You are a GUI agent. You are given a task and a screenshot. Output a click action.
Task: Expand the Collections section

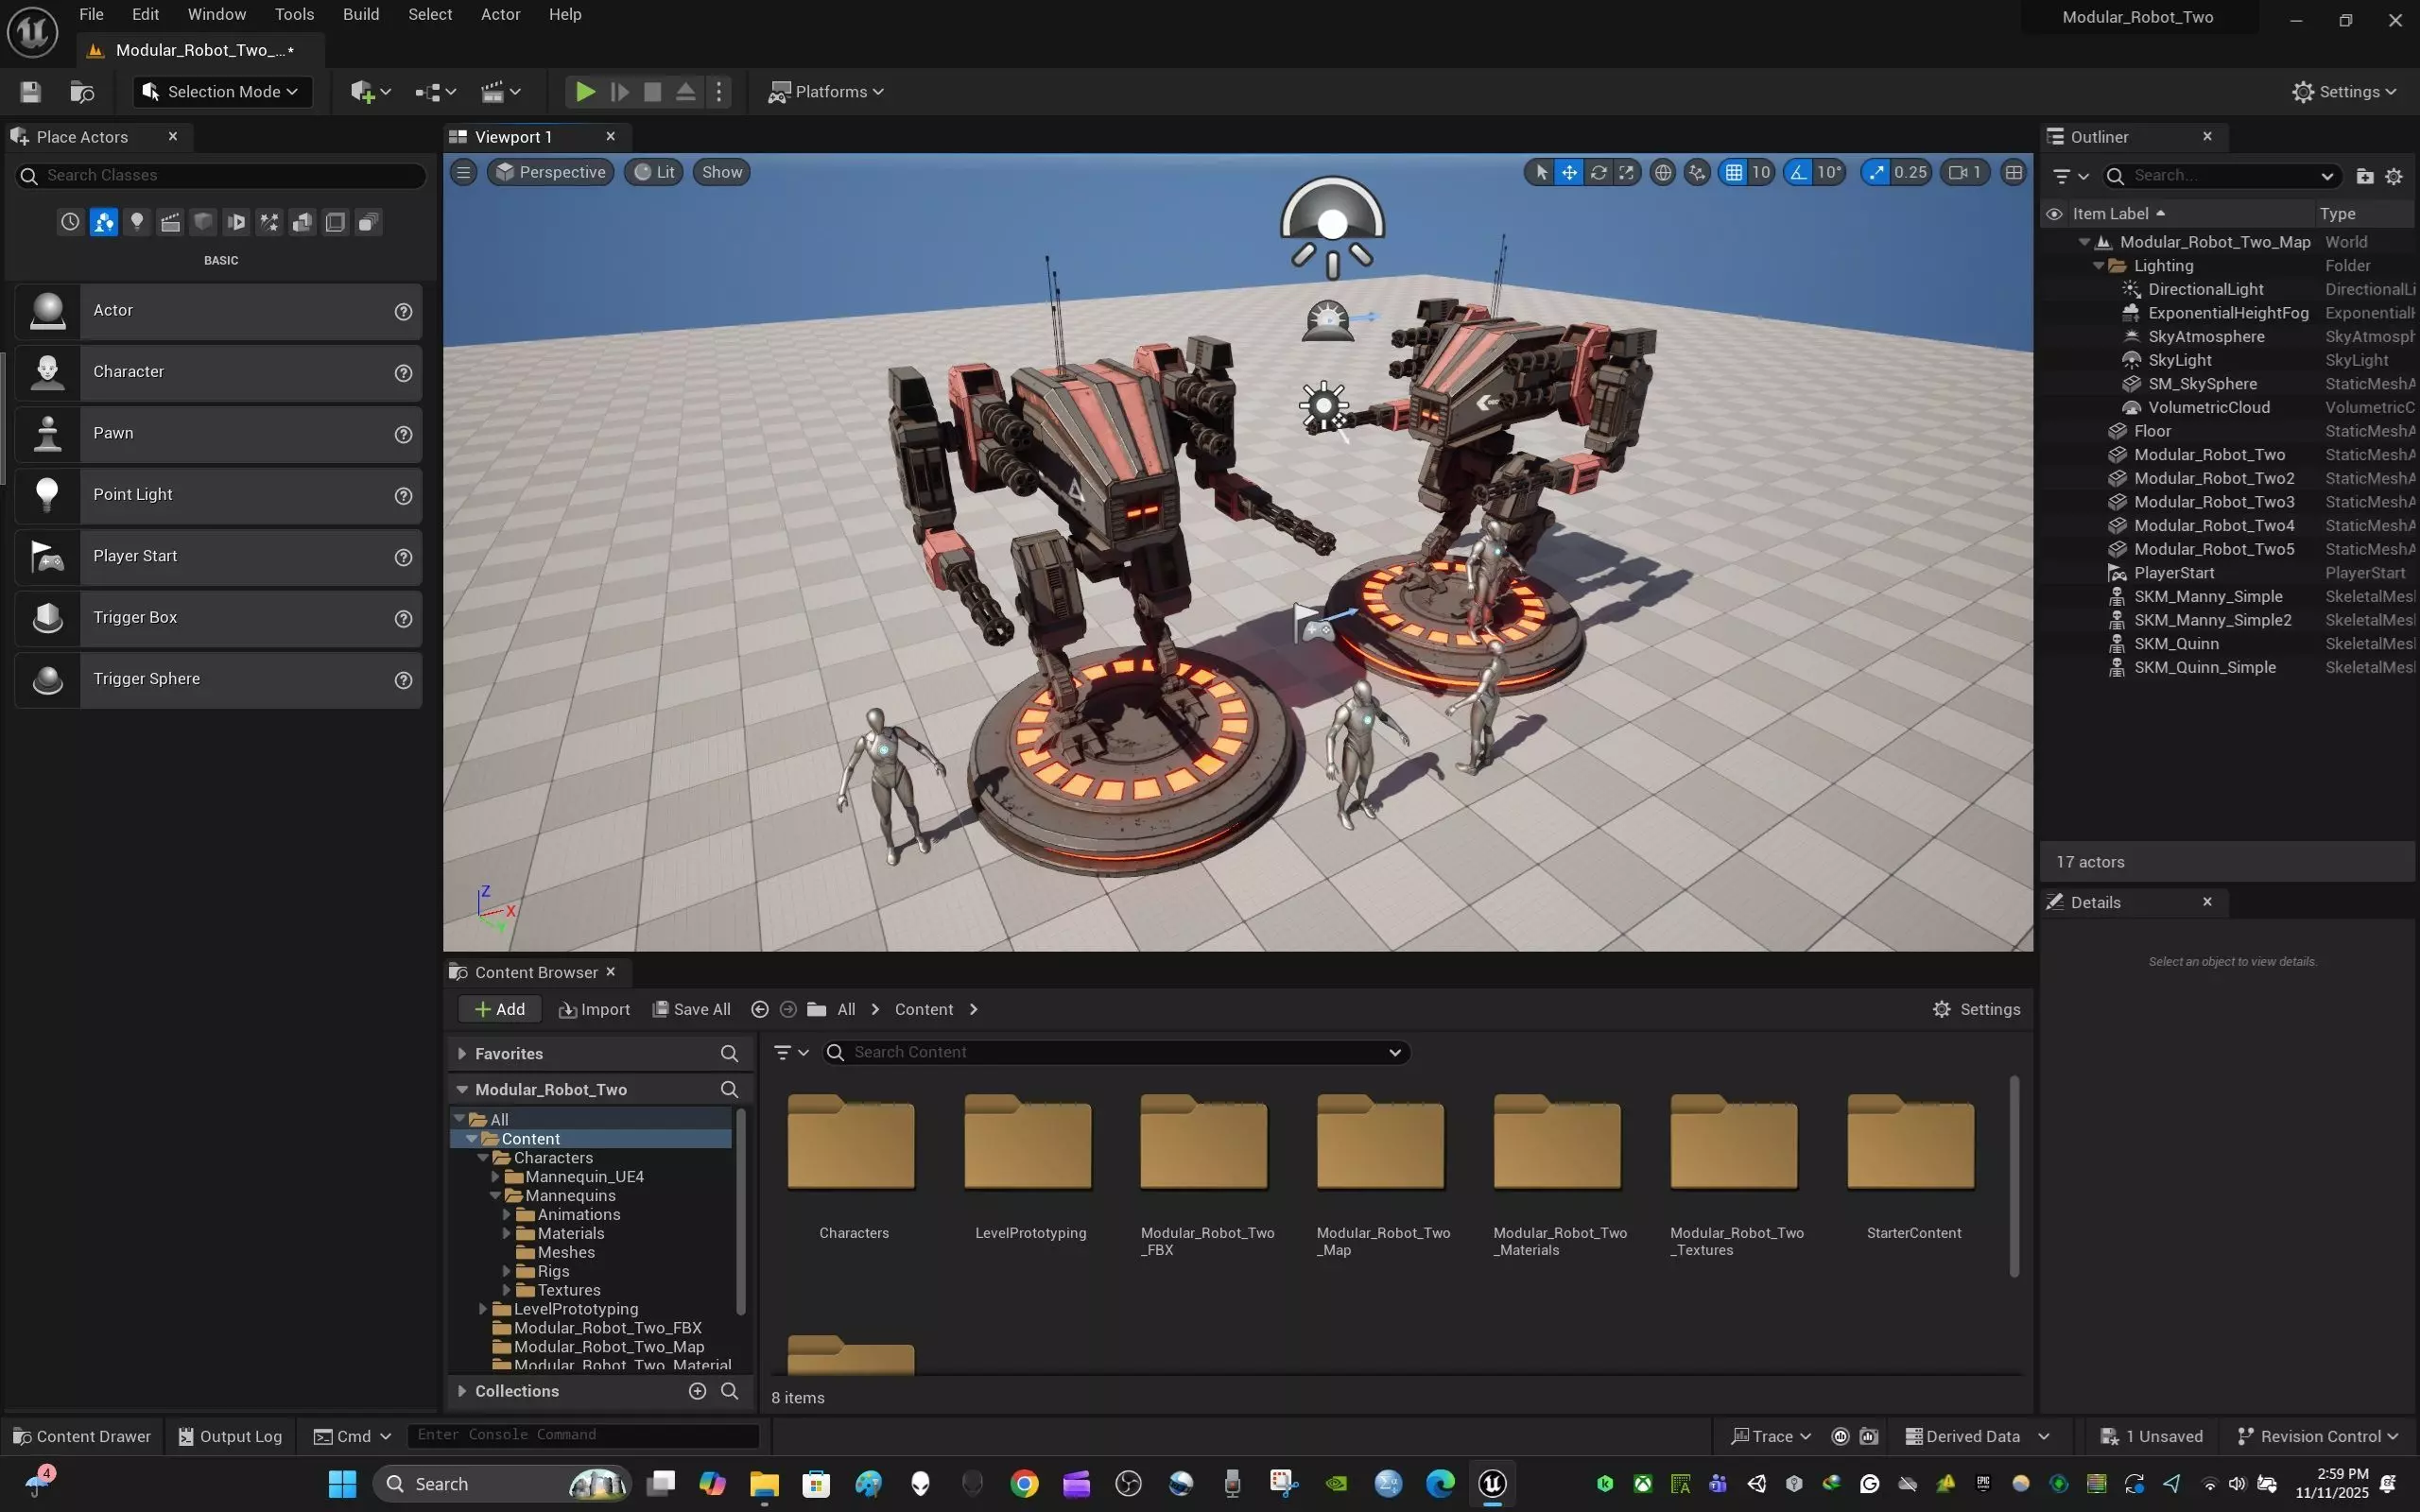(x=462, y=1391)
